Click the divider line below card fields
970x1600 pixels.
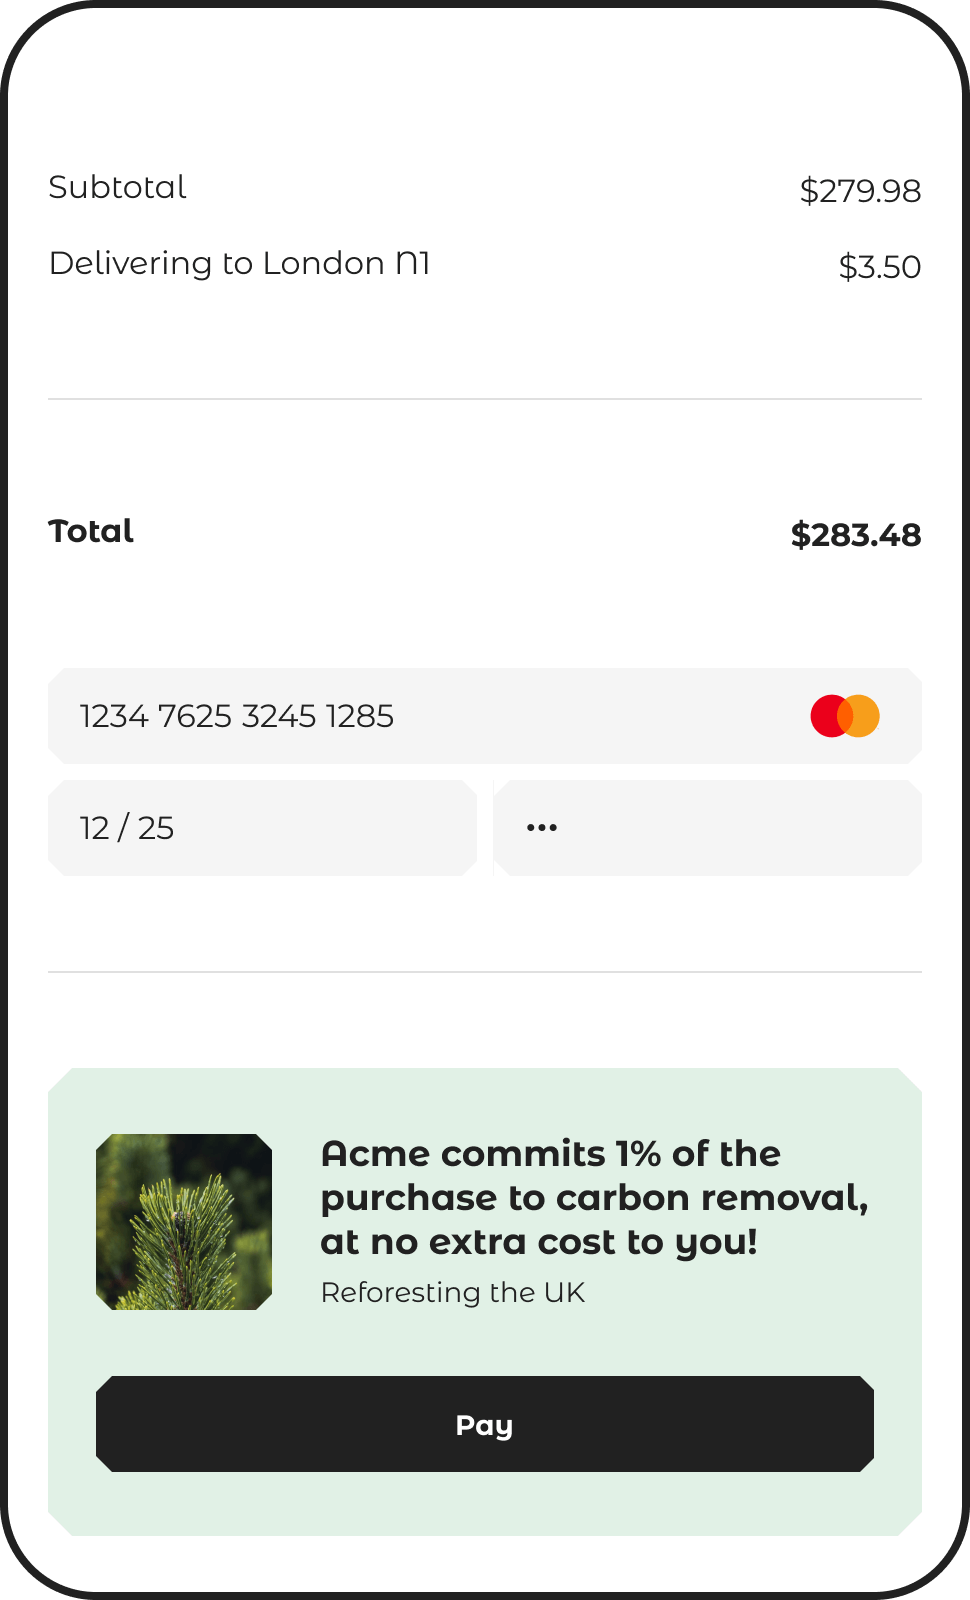pos(485,971)
